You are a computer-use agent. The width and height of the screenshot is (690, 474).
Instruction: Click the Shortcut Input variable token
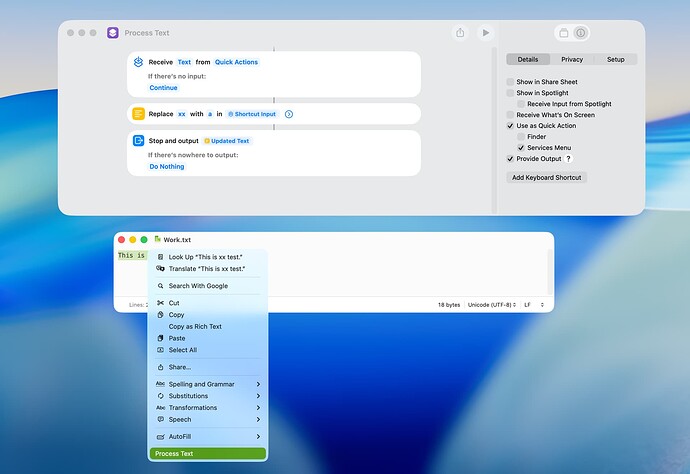tap(252, 114)
